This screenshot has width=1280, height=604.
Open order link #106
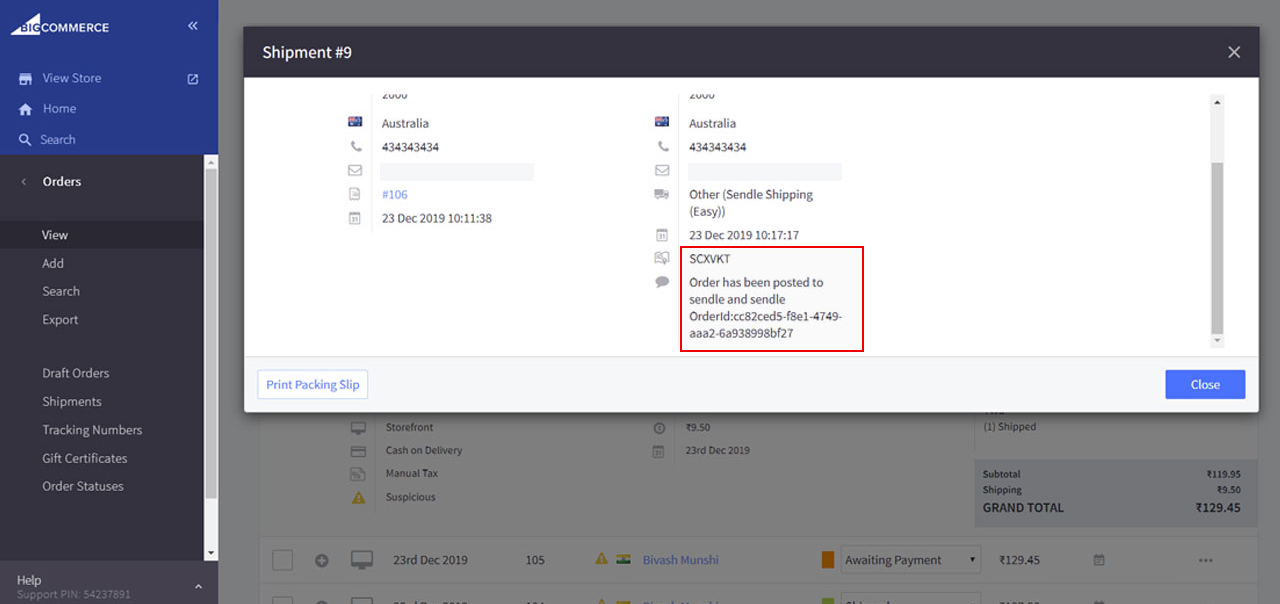click(x=395, y=195)
